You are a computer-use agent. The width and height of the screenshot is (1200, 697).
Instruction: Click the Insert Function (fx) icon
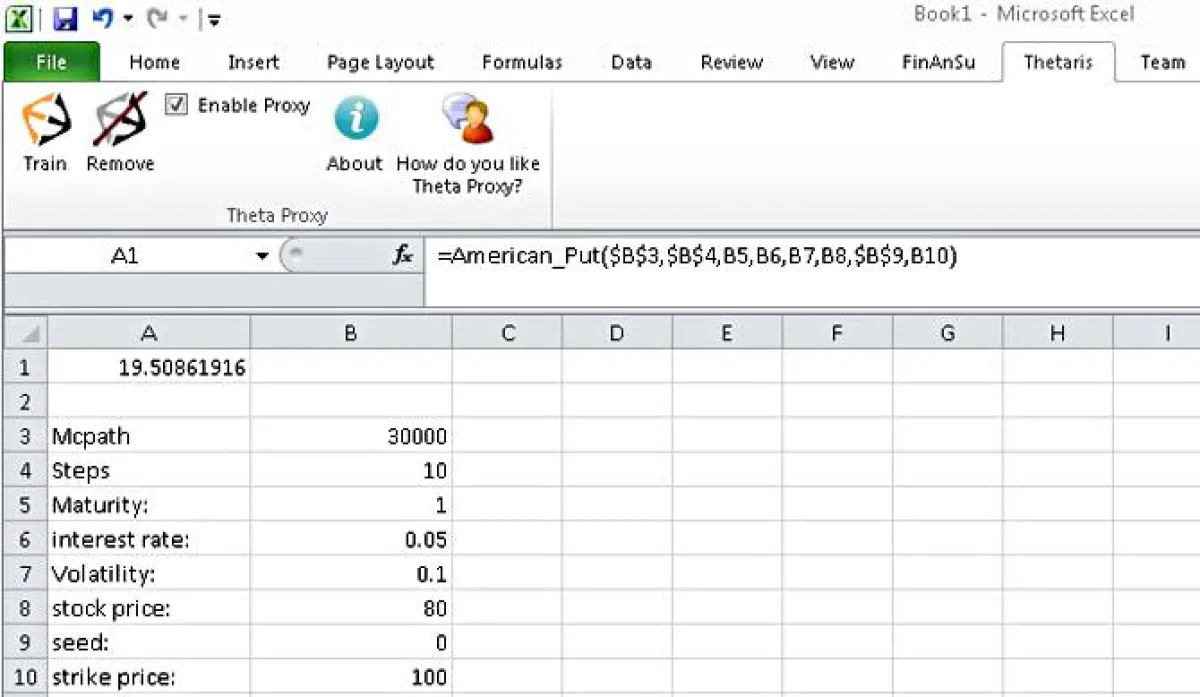402,256
